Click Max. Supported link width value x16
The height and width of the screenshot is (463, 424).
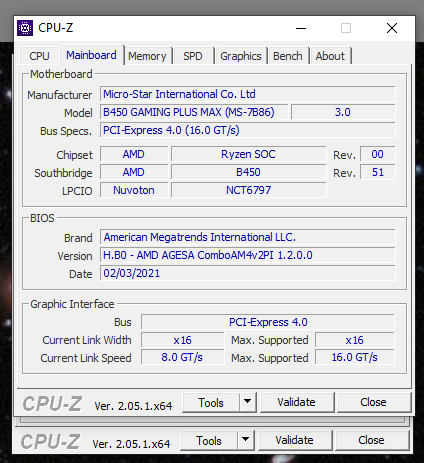[x=355, y=340]
